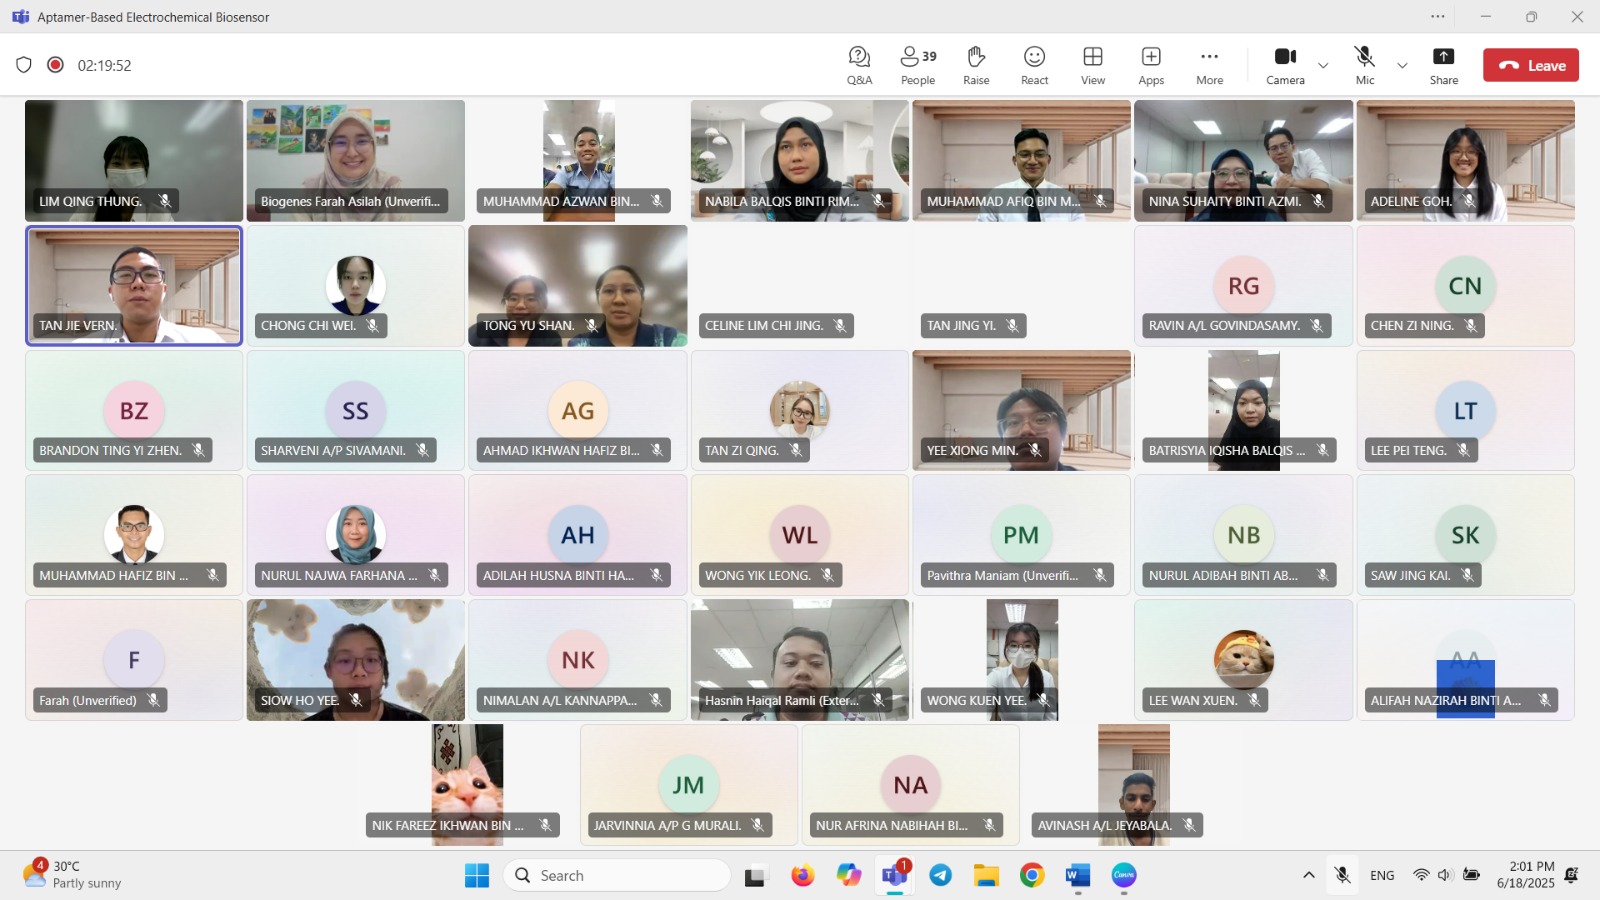Open Microsoft Word from taskbar

(1078, 875)
